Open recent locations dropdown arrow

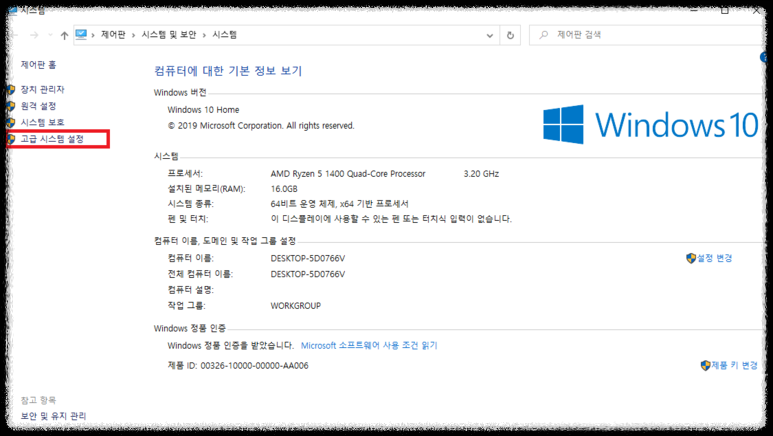click(50, 35)
